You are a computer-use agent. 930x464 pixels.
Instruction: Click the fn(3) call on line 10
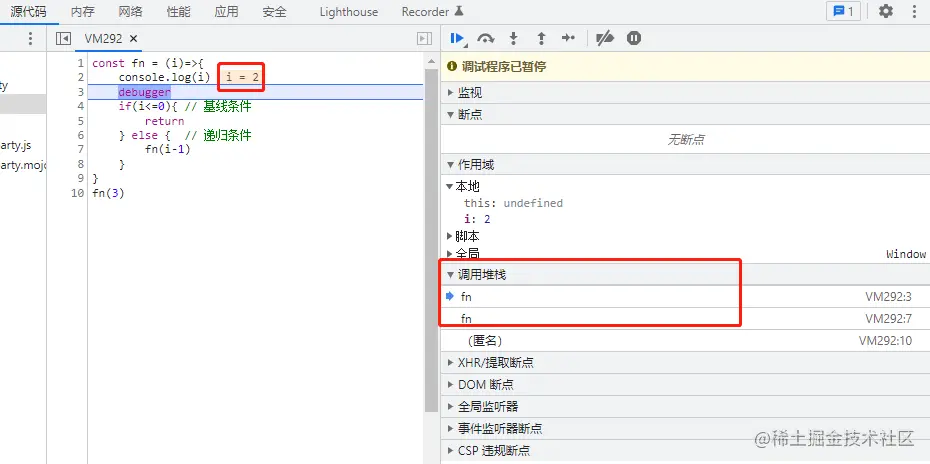click(109, 193)
